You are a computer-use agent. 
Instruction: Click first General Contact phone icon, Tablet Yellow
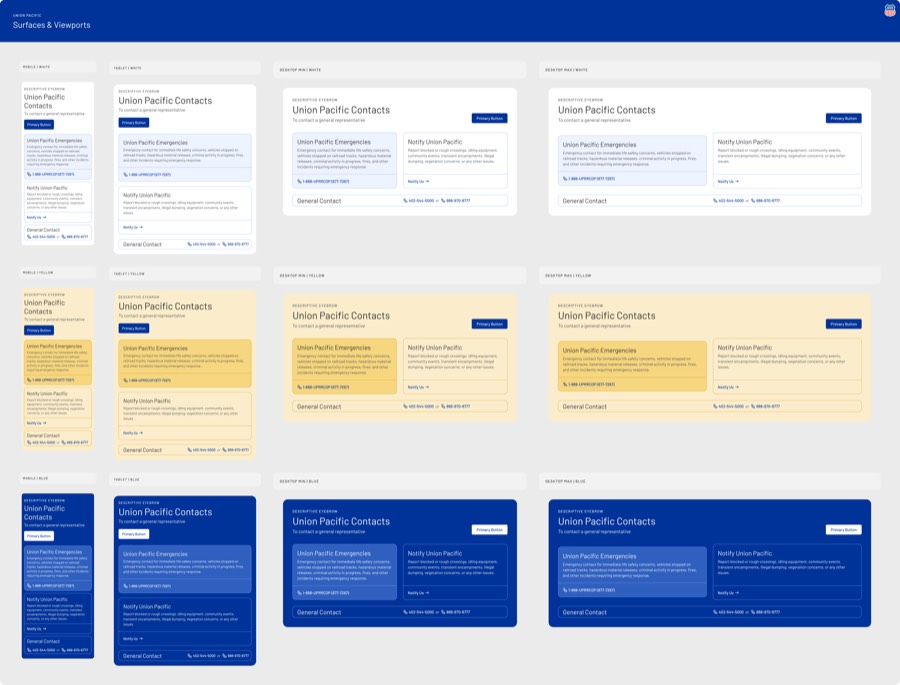(190, 450)
